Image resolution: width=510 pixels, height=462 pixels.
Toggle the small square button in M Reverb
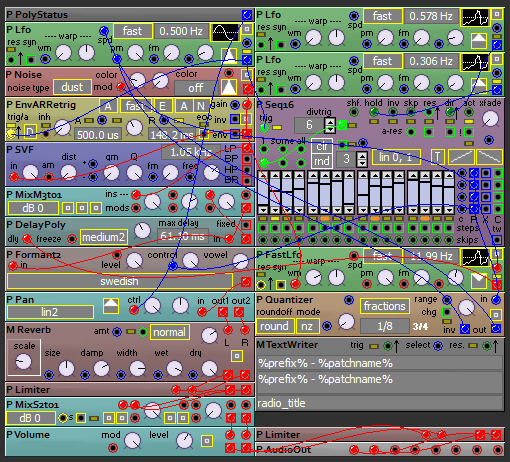237,356
